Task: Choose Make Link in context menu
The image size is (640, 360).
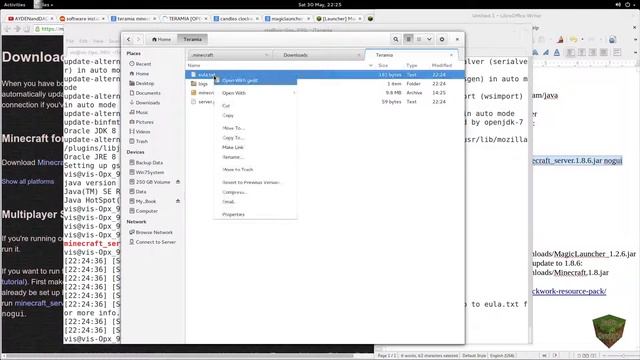Action: pyautogui.click(x=256, y=147)
